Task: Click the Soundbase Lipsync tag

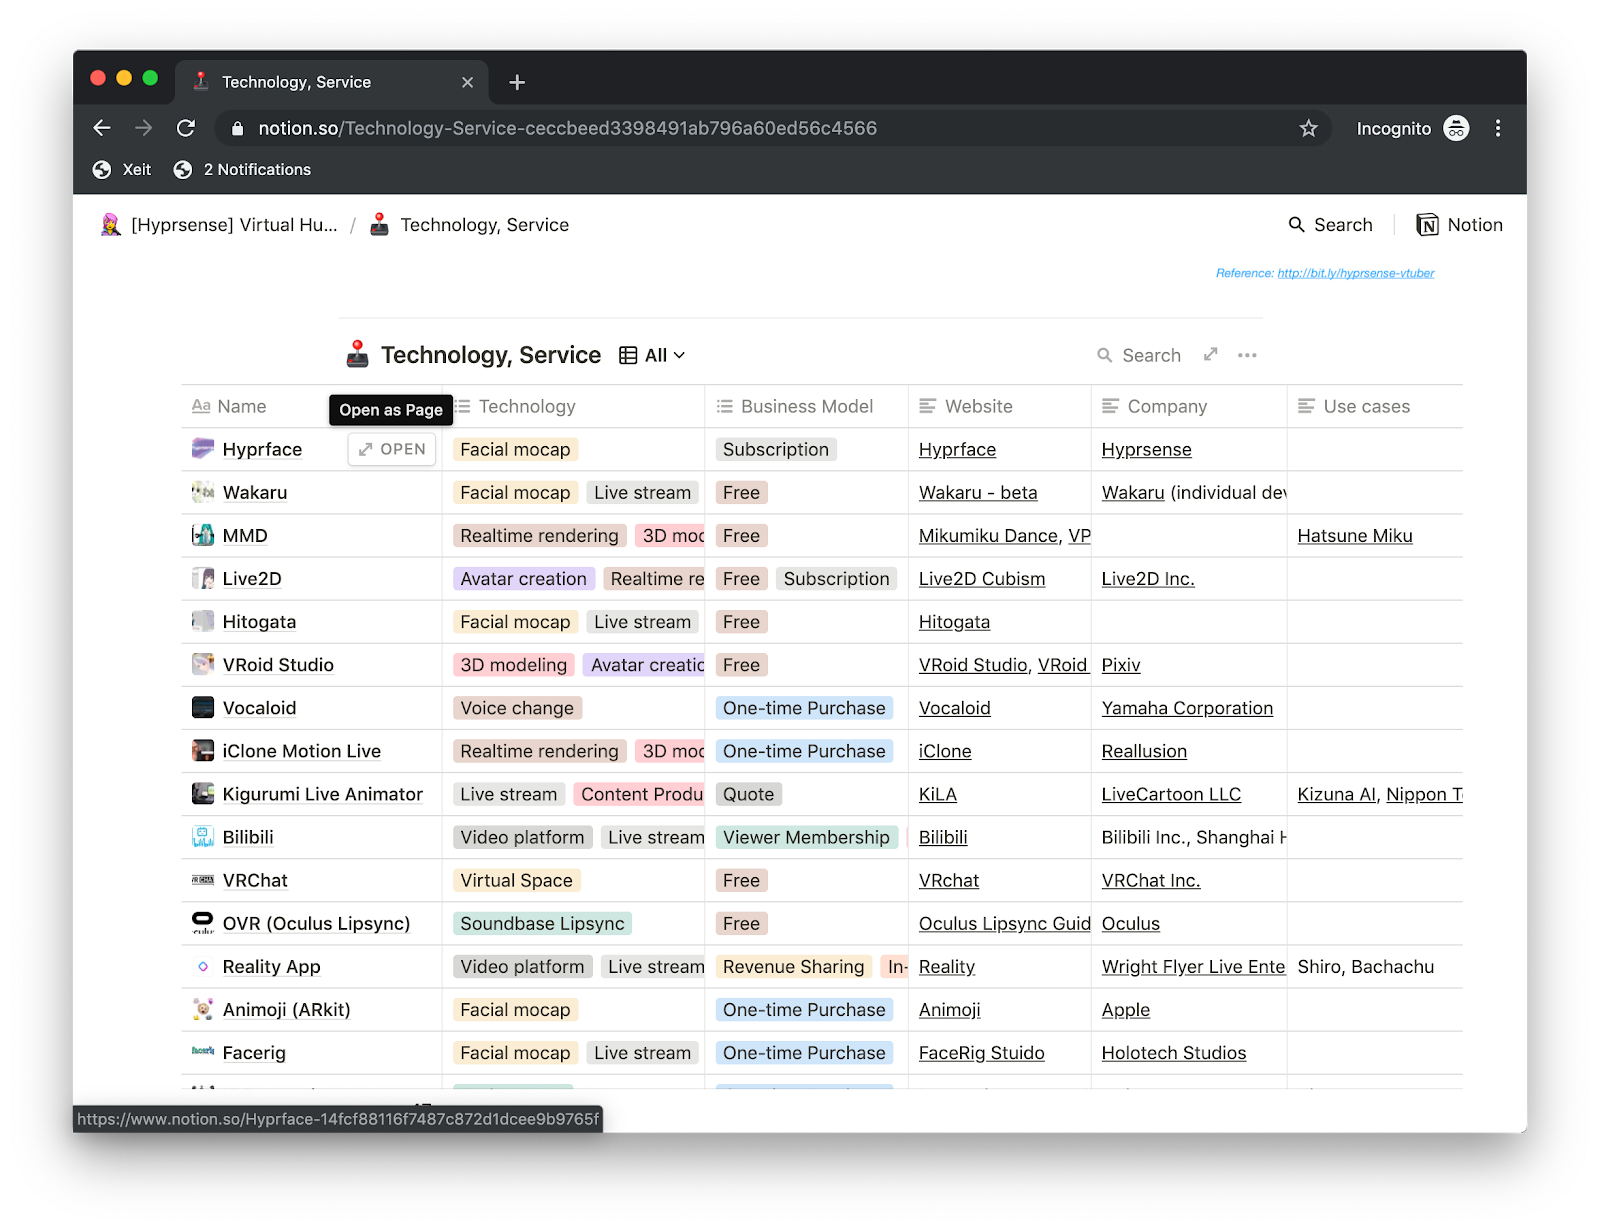Action: tap(542, 923)
